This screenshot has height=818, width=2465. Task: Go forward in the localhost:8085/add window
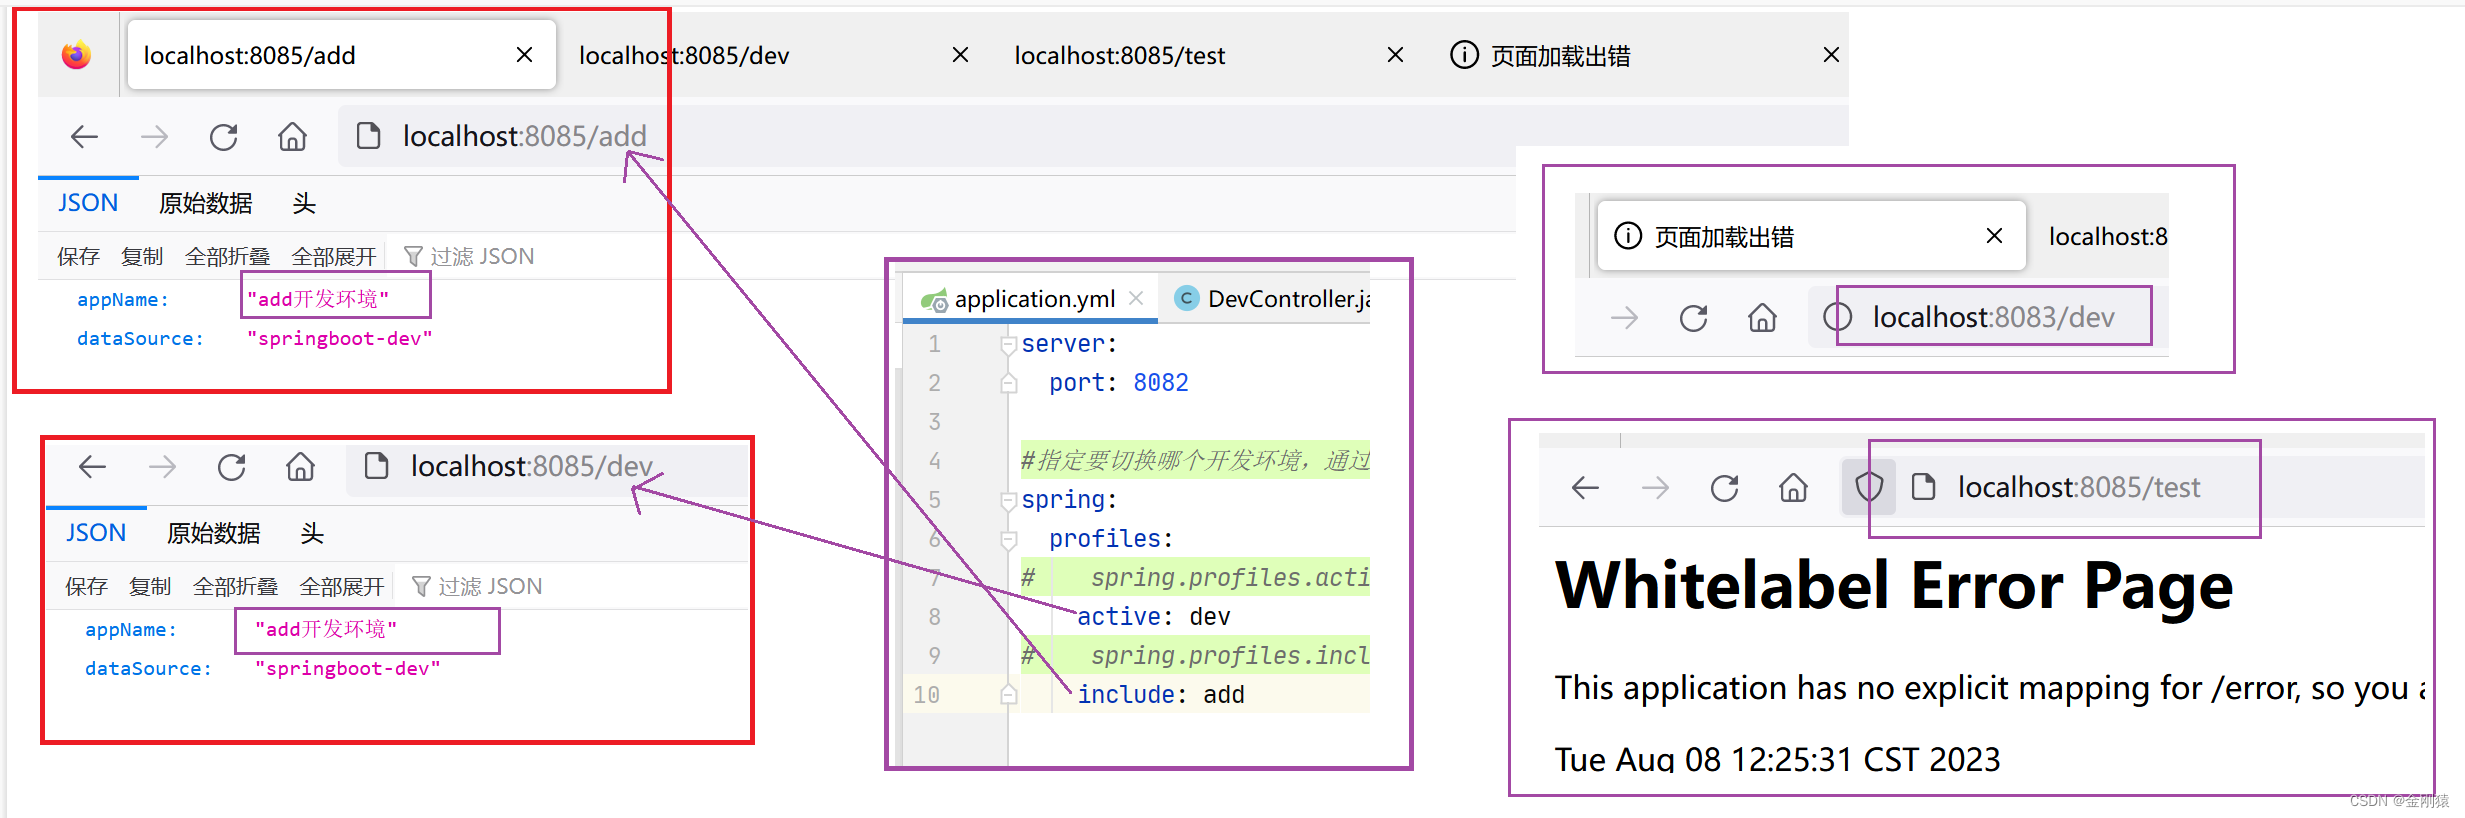click(154, 136)
